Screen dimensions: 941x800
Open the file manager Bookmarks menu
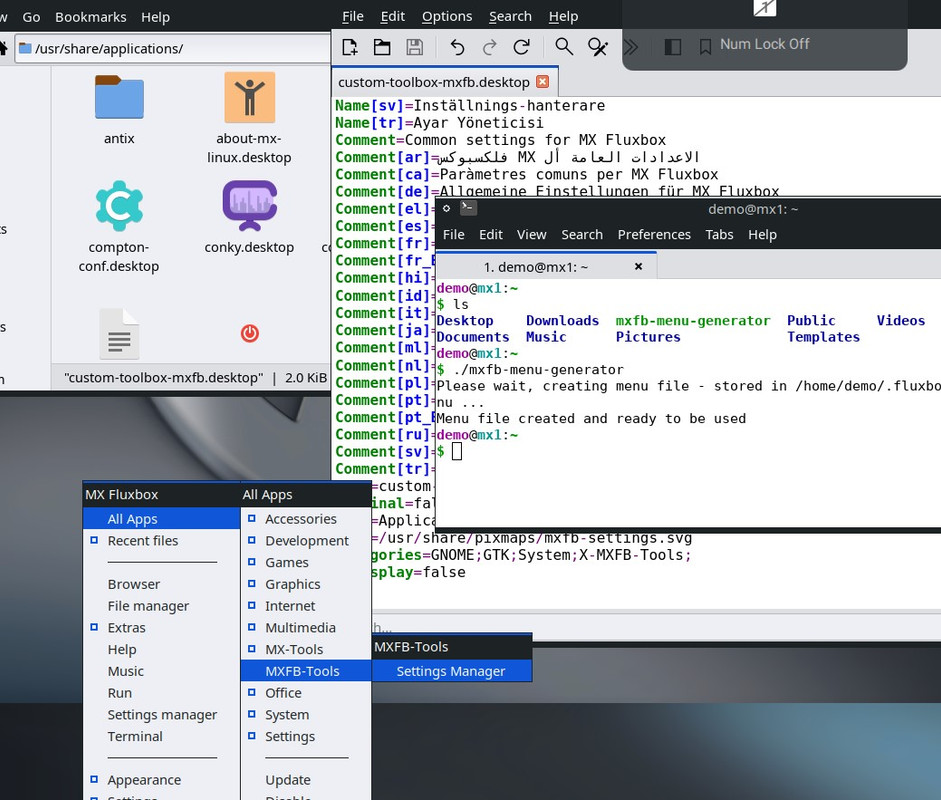(x=91, y=17)
